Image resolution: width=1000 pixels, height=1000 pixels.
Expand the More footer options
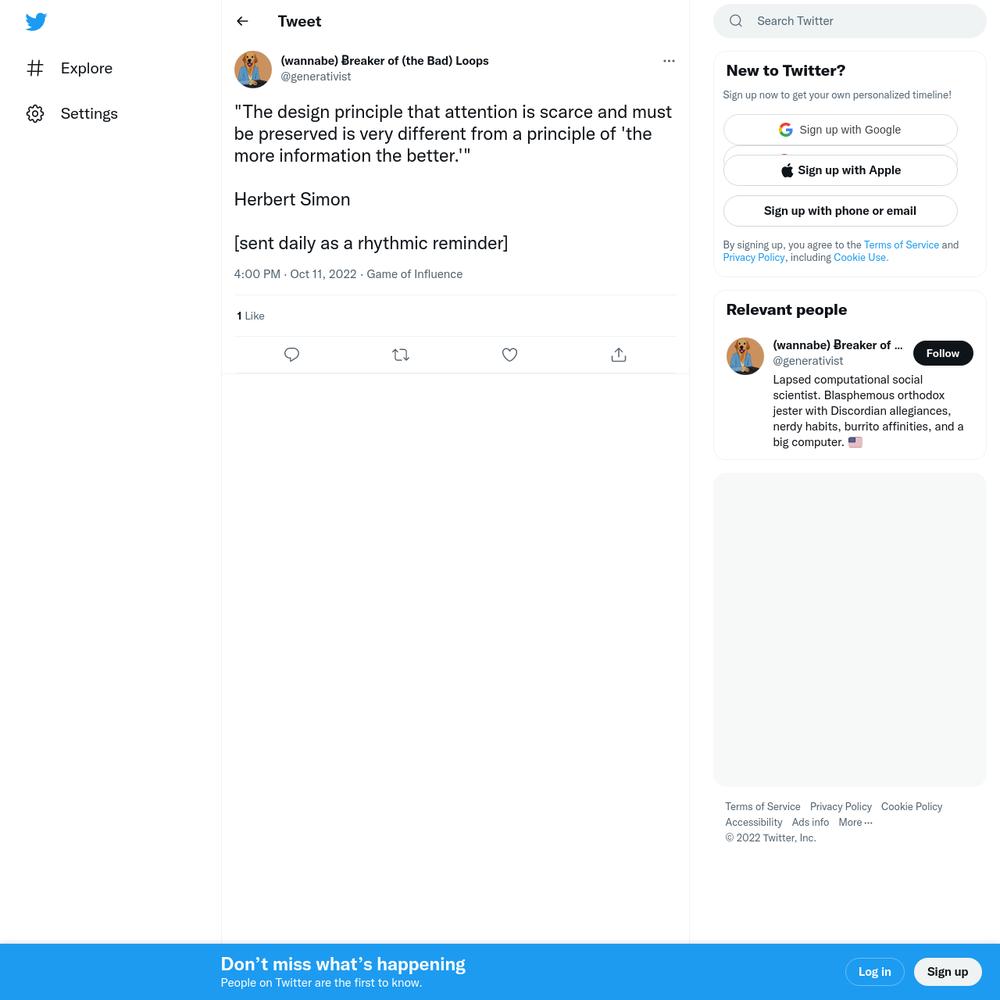[x=855, y=822]
